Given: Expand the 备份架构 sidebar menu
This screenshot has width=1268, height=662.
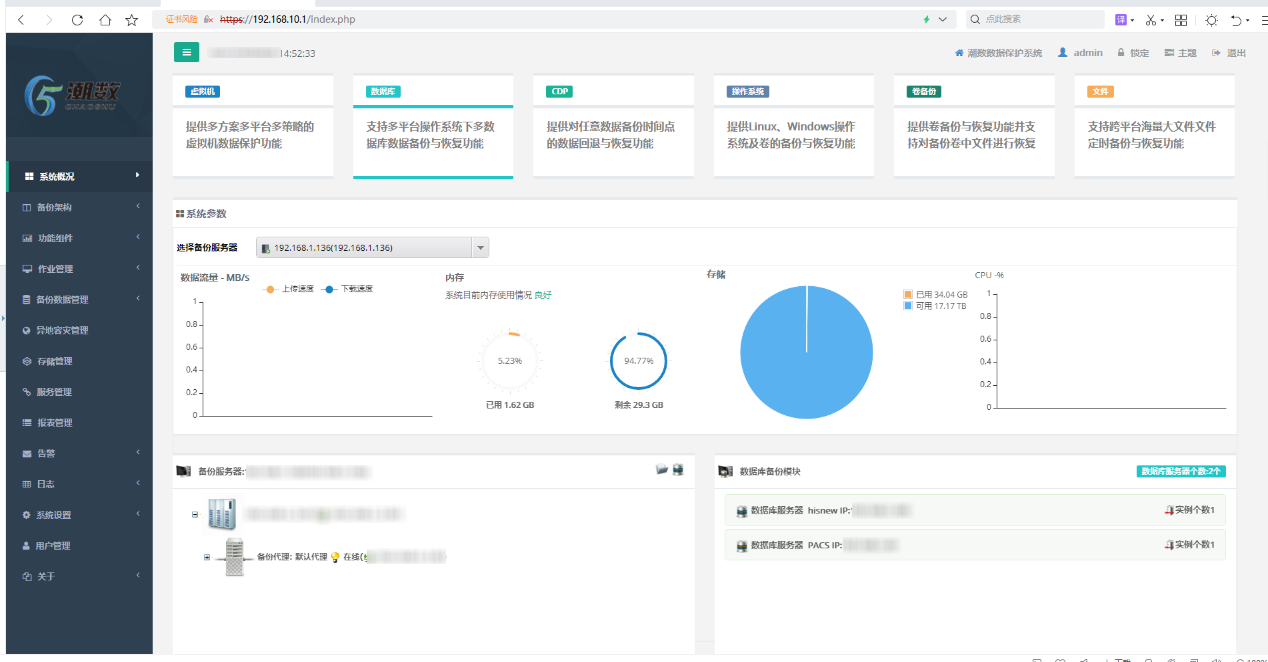Looking at the screenshot, I should point(80,207).
